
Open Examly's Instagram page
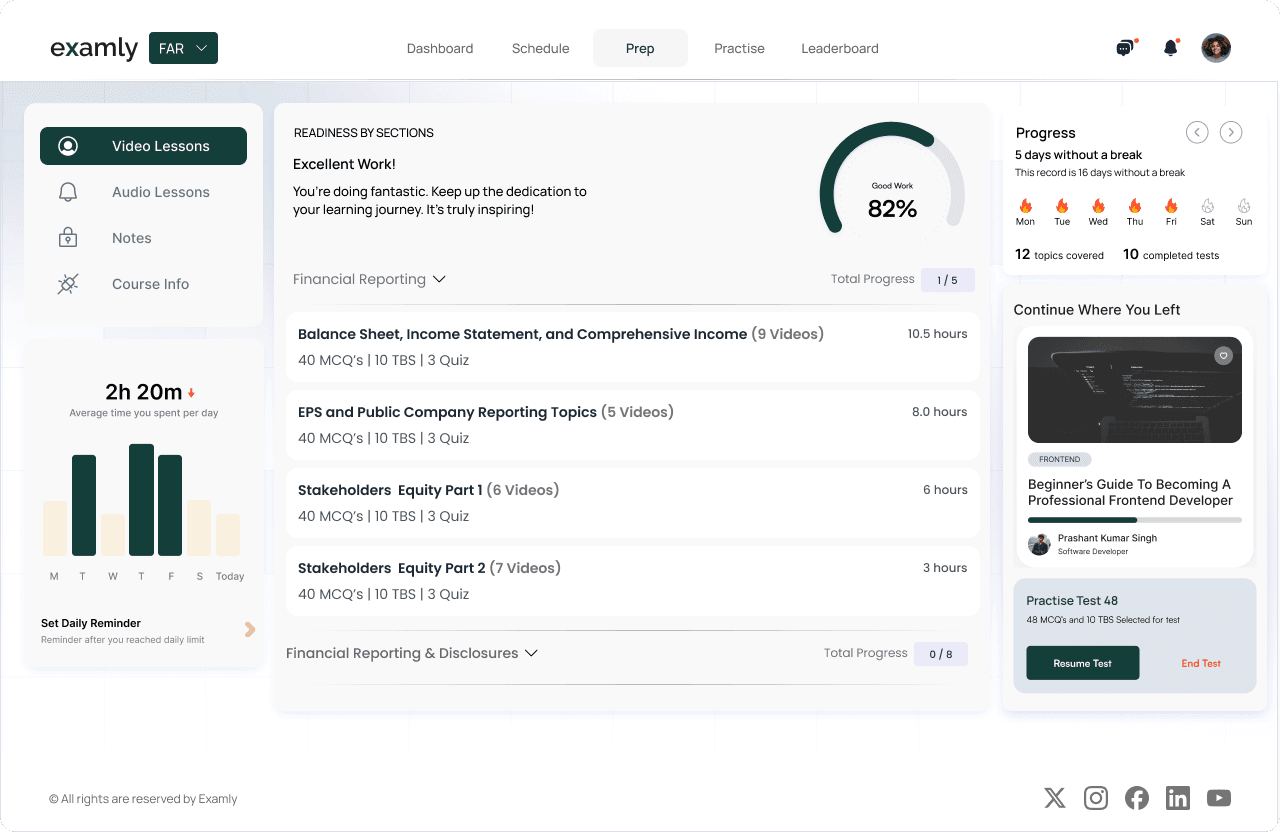1095,798
